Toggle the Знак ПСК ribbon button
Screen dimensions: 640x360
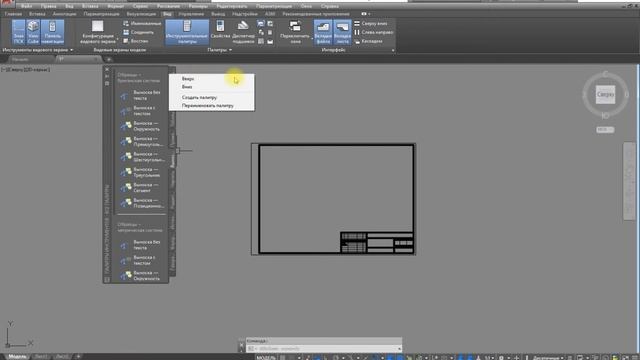19,32
